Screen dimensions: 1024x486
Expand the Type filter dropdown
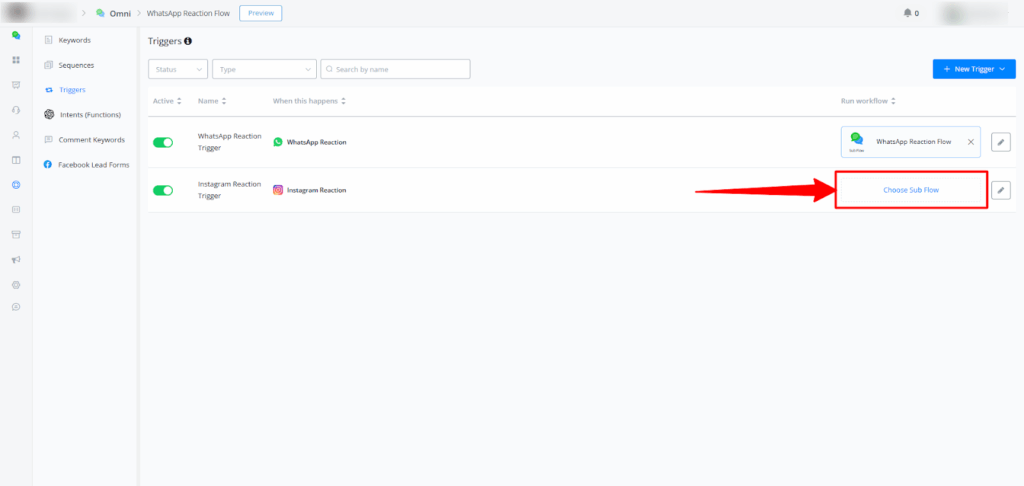264,69
